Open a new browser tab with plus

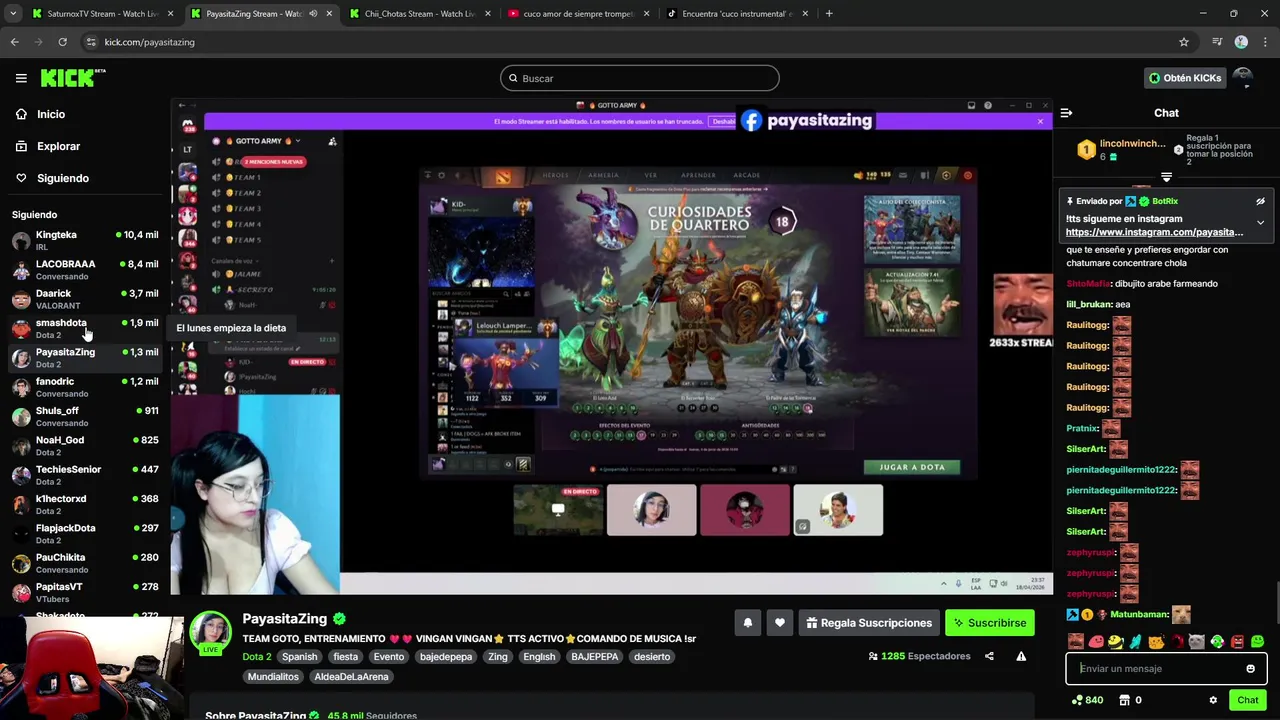coord(829,14)
